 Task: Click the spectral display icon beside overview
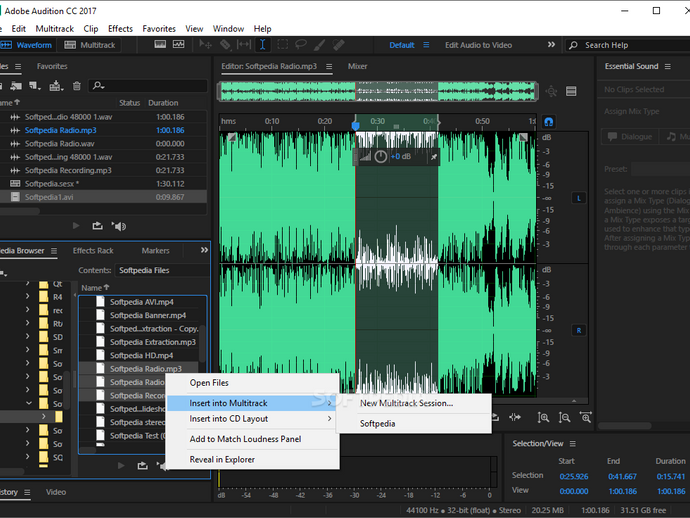(x=573, y=91)
